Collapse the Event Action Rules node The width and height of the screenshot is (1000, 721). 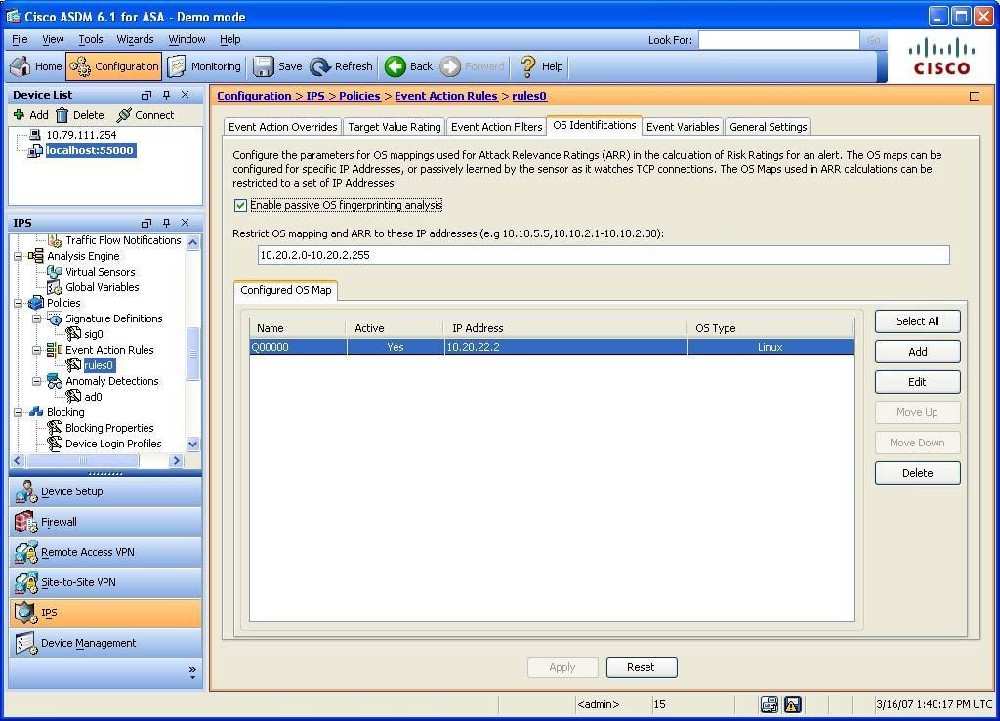click(36, 350)
